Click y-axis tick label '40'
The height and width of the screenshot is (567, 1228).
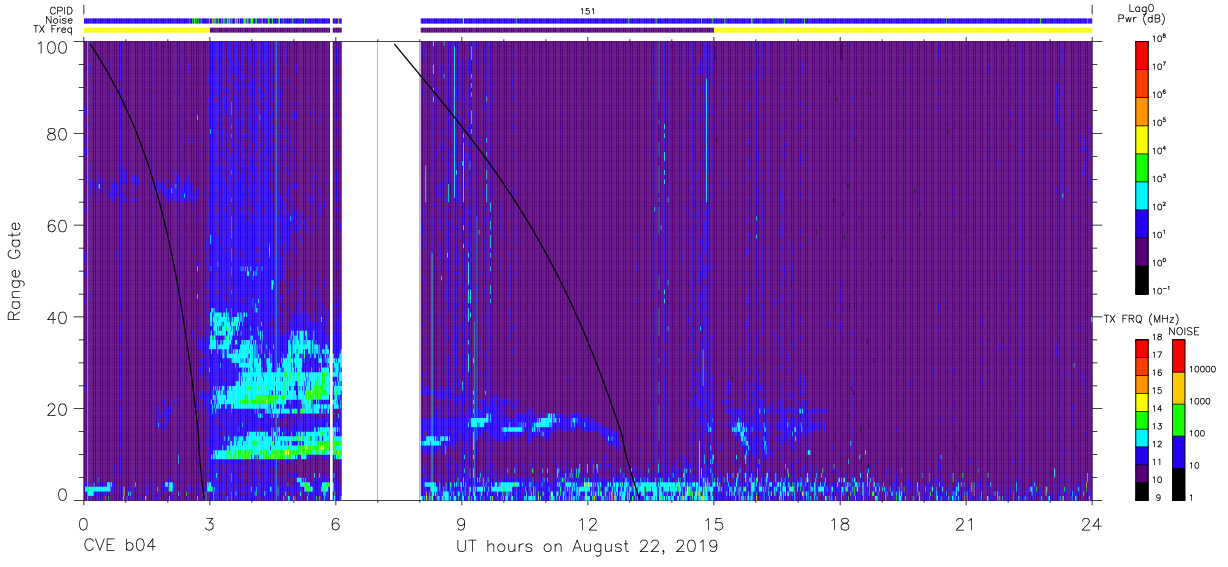click(58, 317)
